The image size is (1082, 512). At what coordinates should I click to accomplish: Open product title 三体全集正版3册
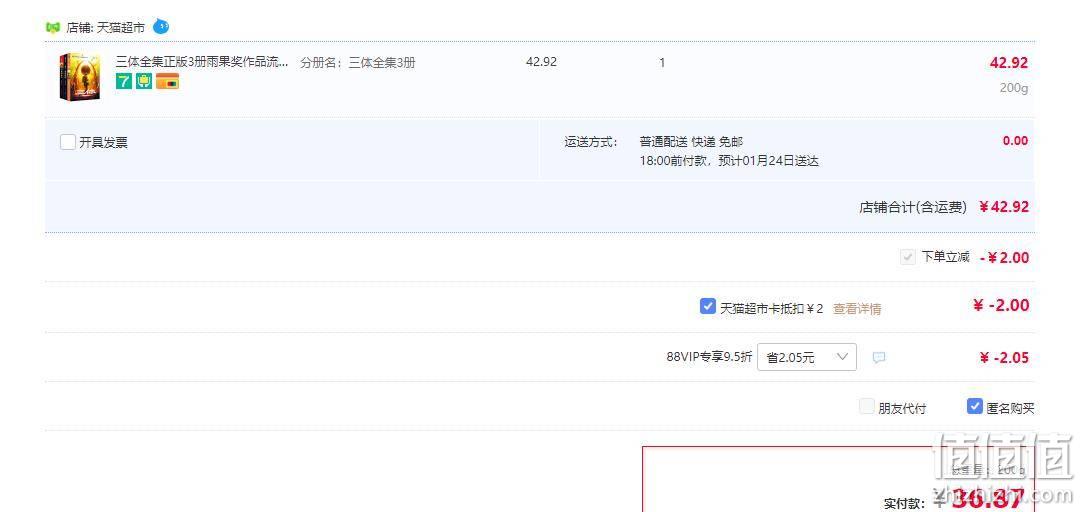coord(202,62)
